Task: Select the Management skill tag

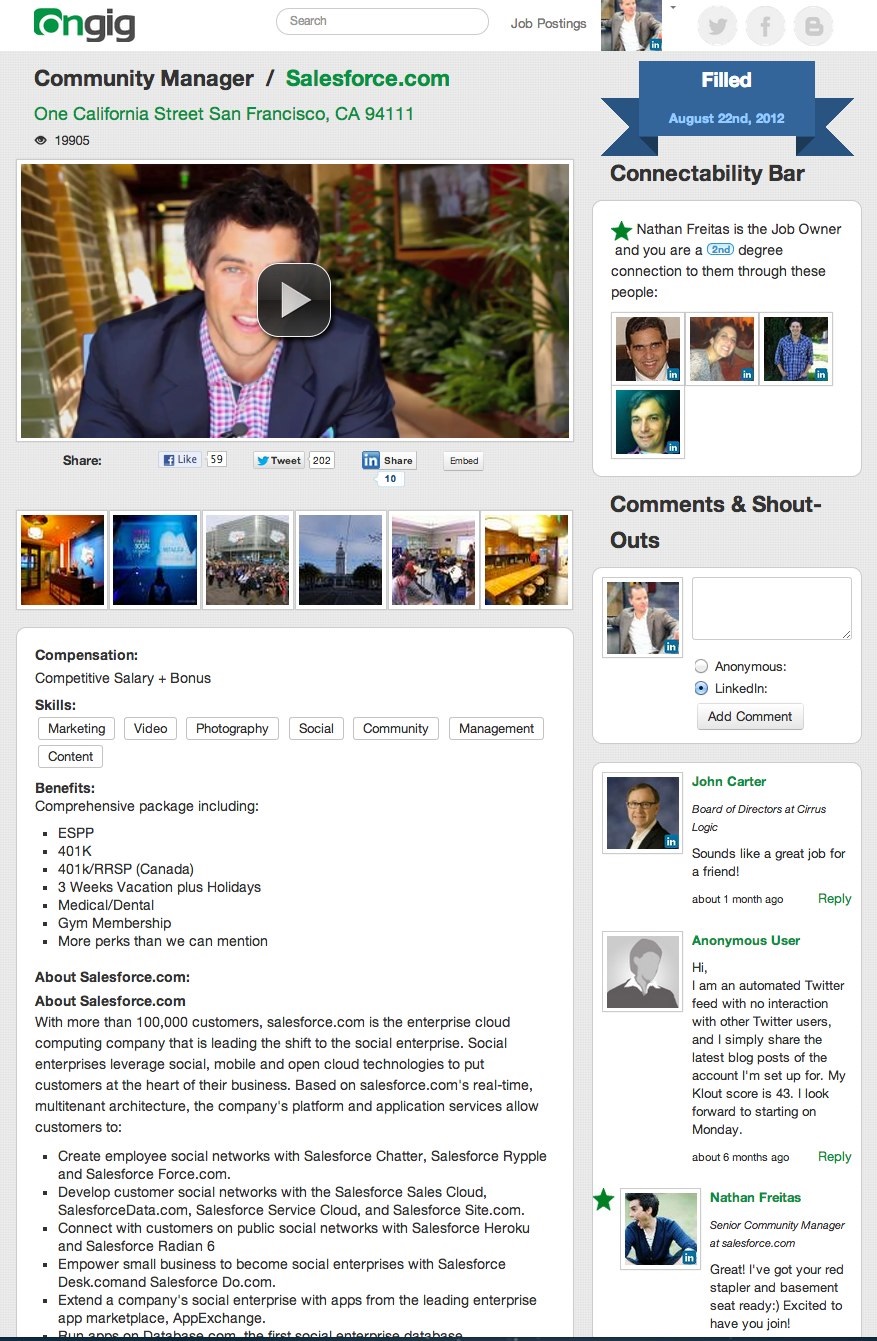Action: [496, 728]
